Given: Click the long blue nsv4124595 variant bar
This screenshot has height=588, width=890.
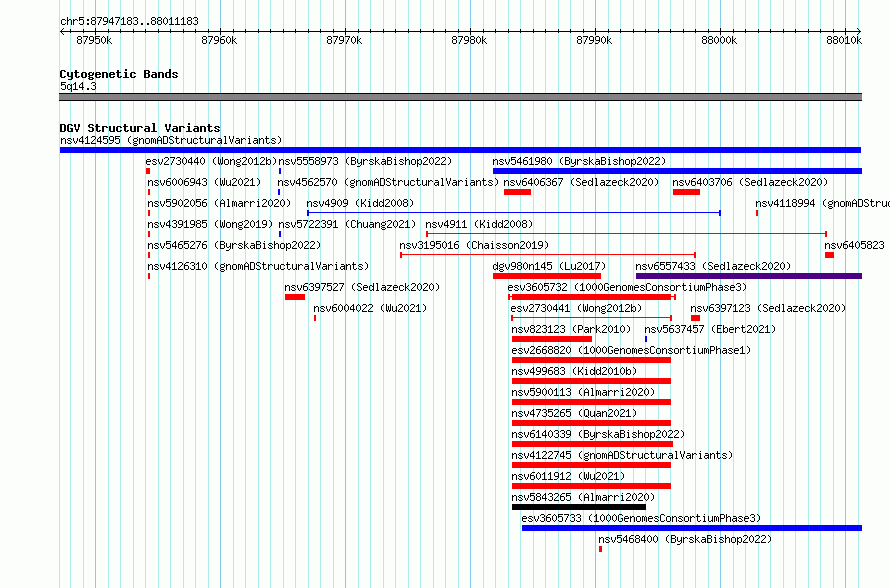Looking at the screenshot, I should click(460, 150).
